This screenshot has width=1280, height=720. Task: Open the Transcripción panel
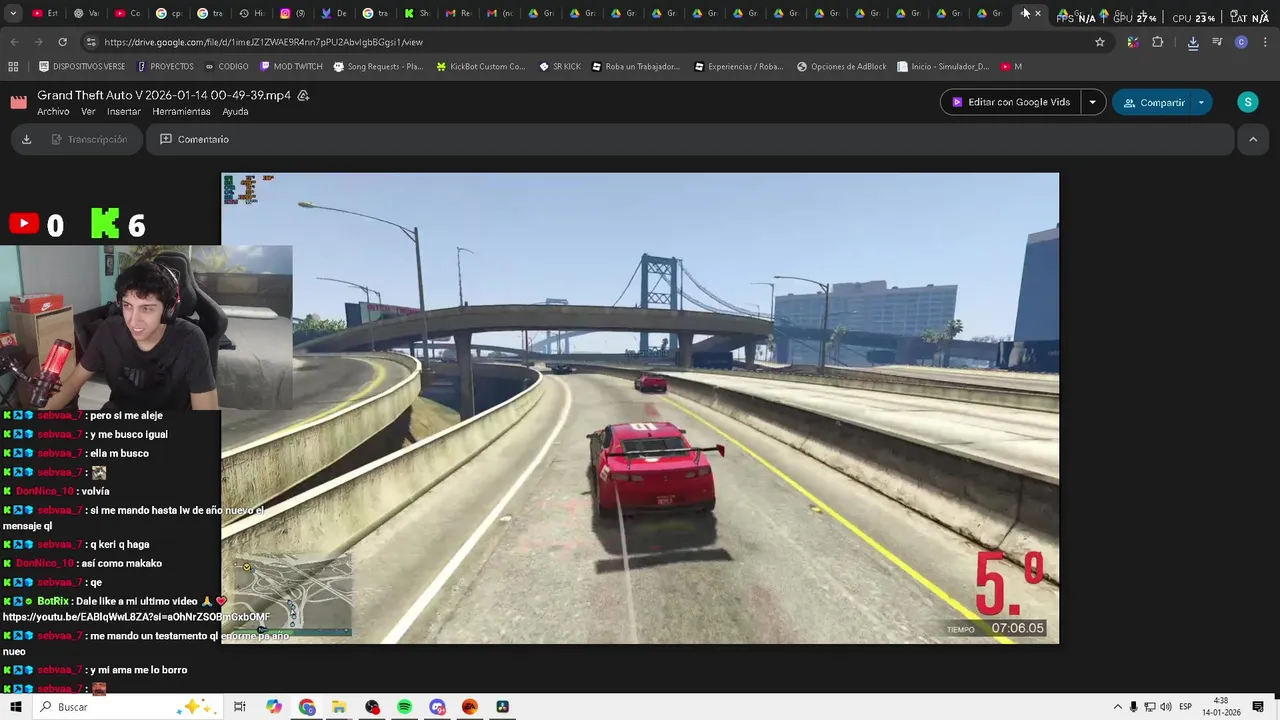pyautogui.click(x=89, y=139)
